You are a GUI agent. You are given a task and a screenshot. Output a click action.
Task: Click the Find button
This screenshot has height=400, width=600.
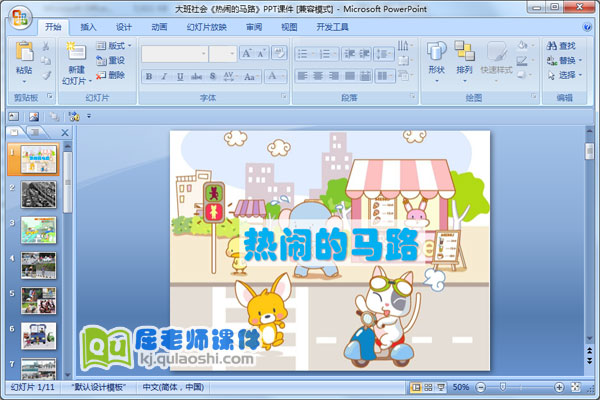[561, 46]
